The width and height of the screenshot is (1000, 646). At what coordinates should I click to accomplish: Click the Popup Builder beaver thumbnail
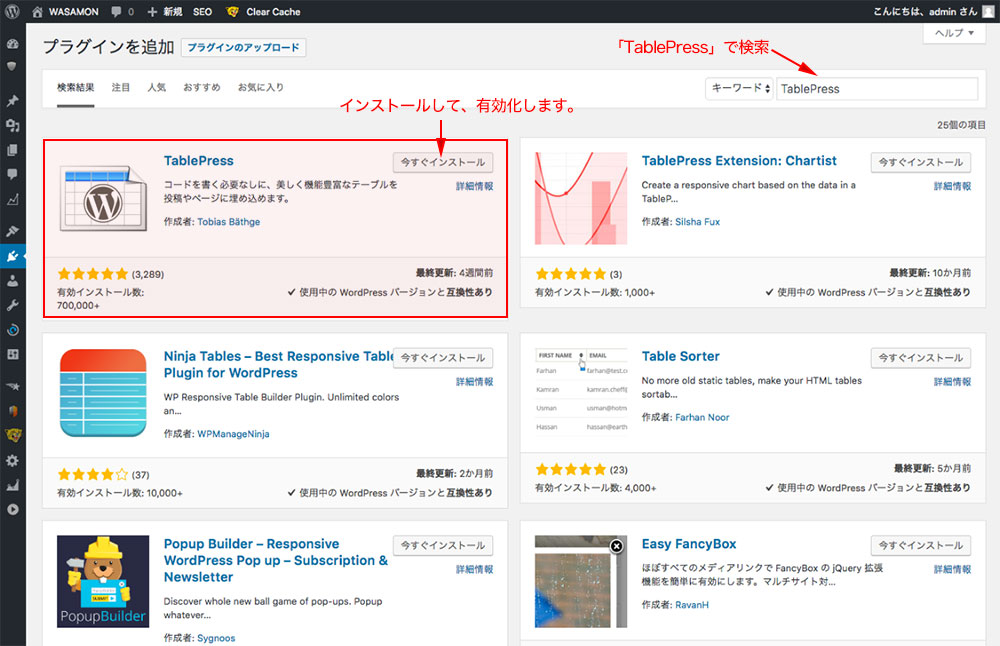point(103,581)
